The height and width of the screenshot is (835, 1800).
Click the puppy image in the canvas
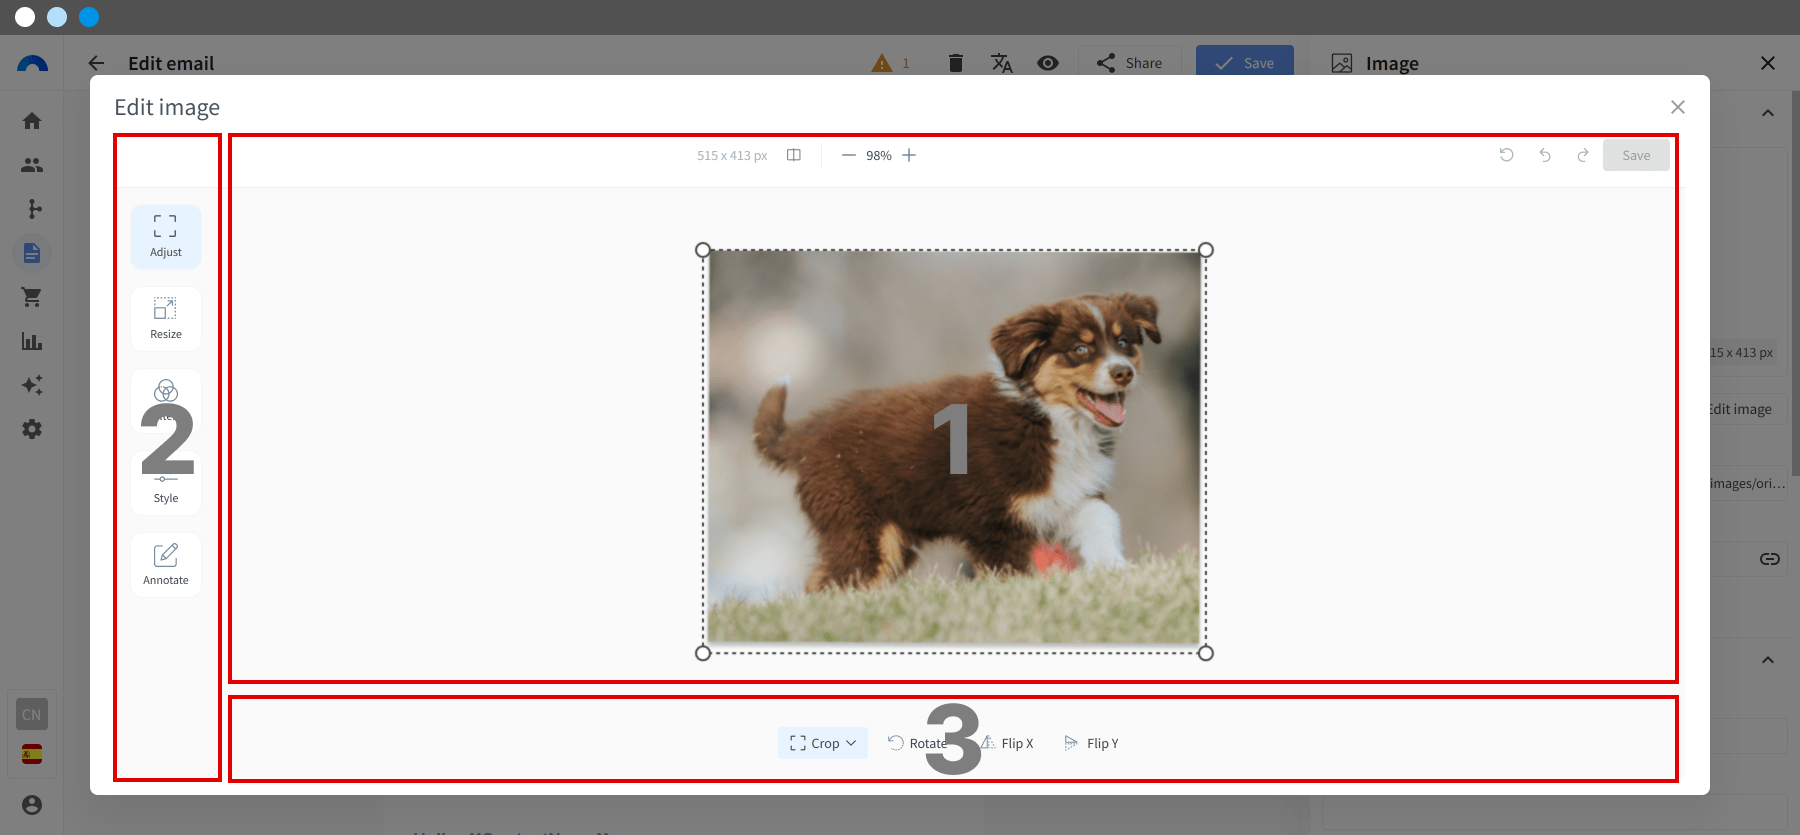click(x=954, y=447)
